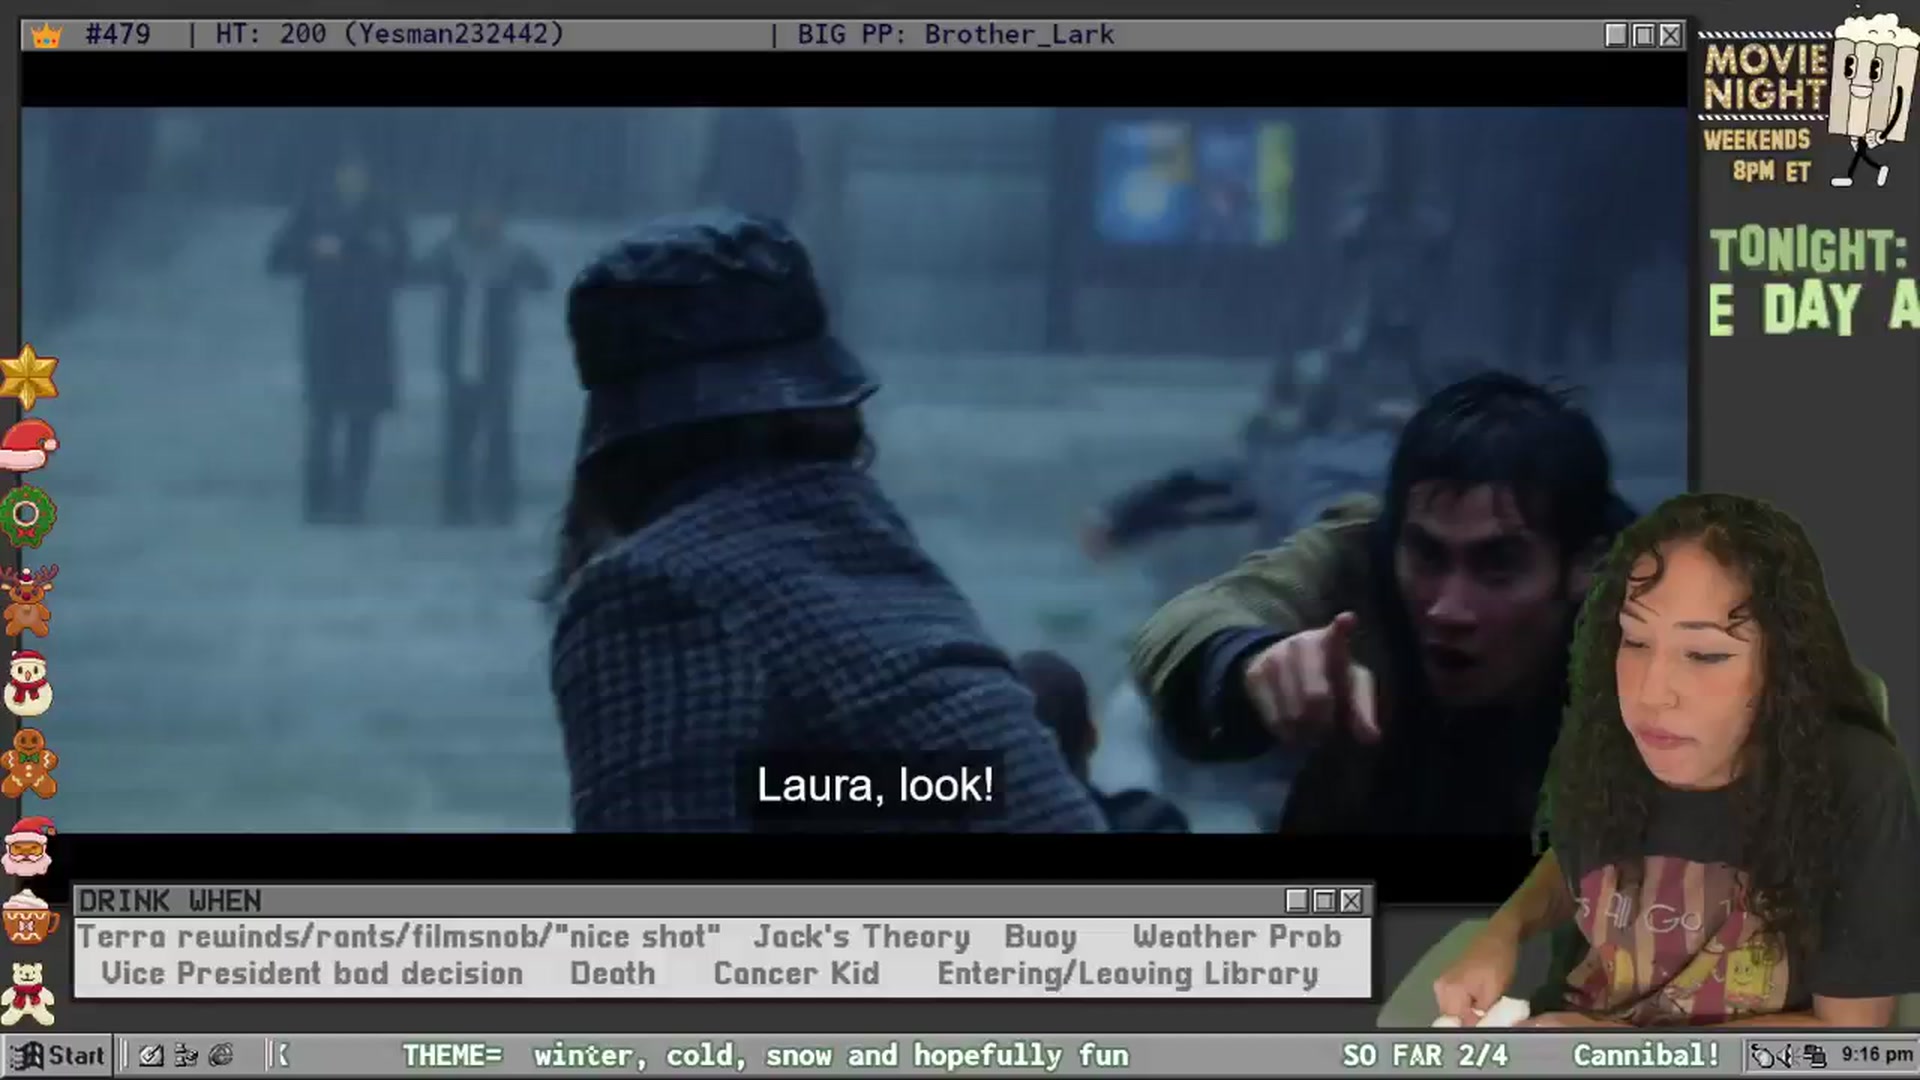Click the taskbar expand chevron
Image resolution: width=1920 pixels, height=1080 pixels.
tap(282, 1055)
